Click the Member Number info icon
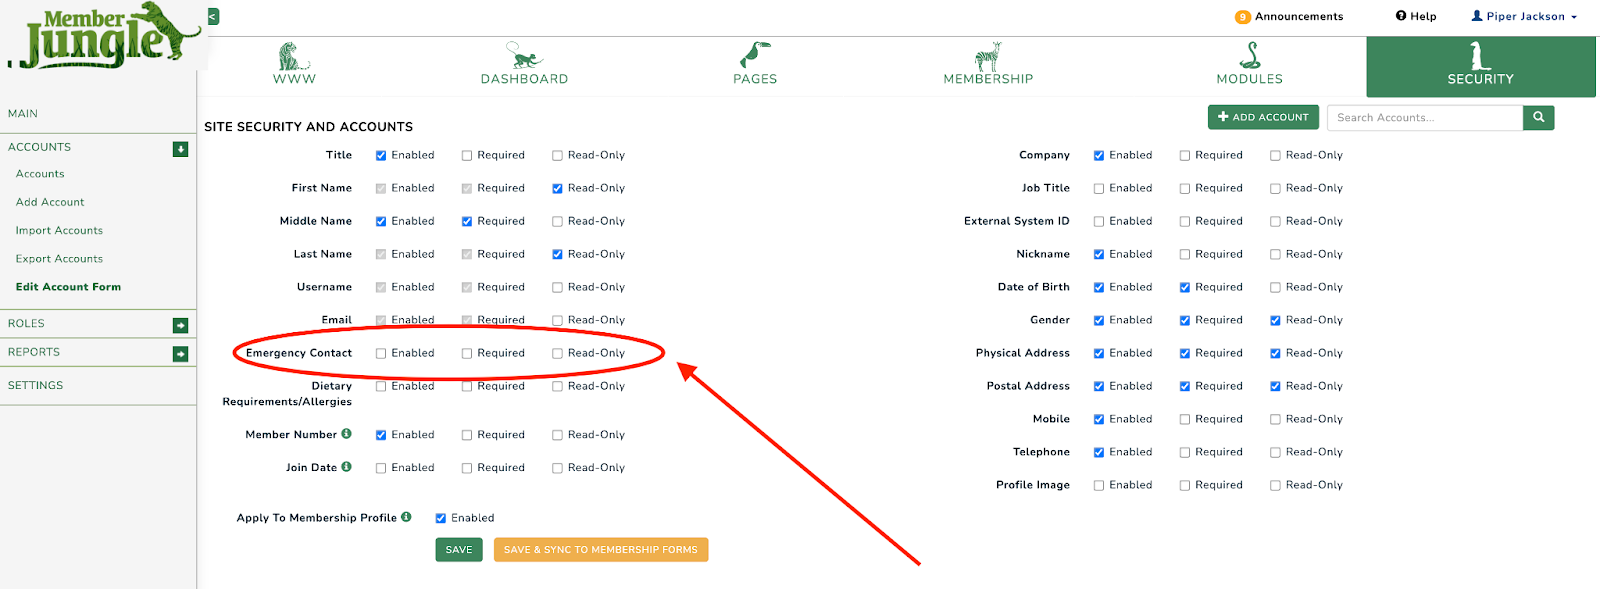Image resolution: width=1600 pixels, height=589 pixels. pyautogui.click(x=346, y=434)
